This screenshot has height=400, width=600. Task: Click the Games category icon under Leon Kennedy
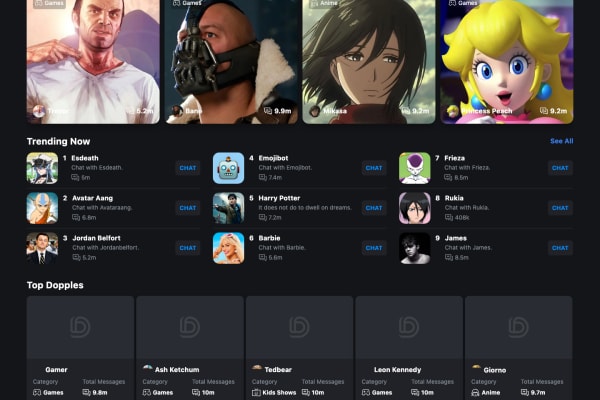click(366, 392)
